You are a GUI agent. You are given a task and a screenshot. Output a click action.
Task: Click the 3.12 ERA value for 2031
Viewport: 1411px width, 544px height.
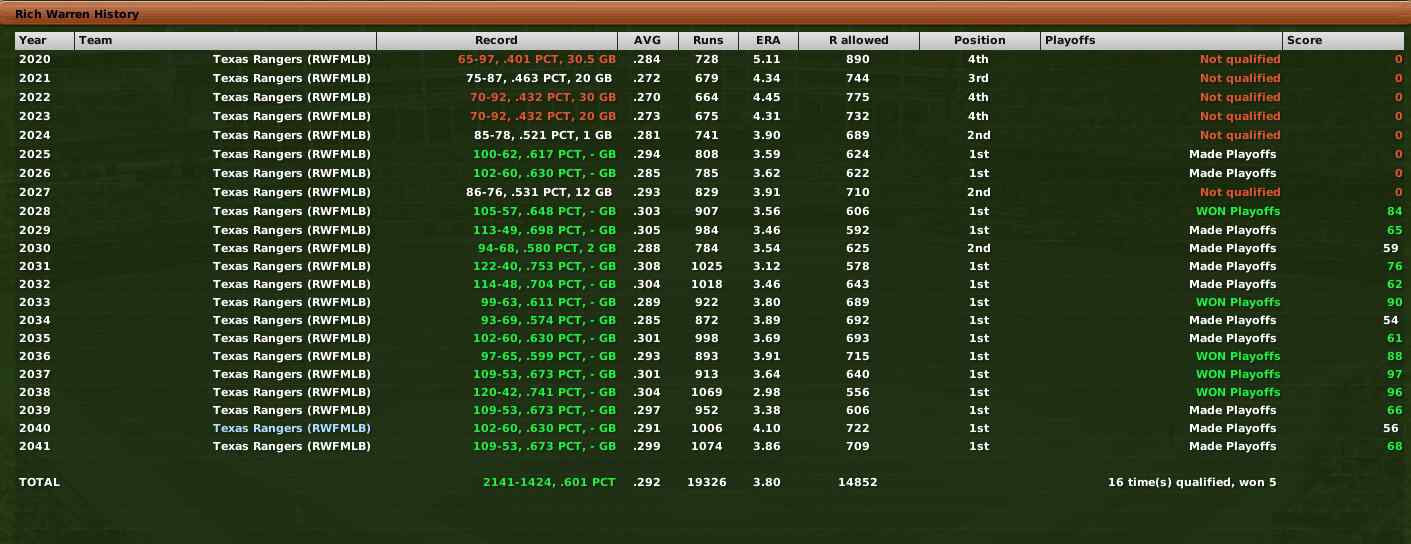click(767, 266)
